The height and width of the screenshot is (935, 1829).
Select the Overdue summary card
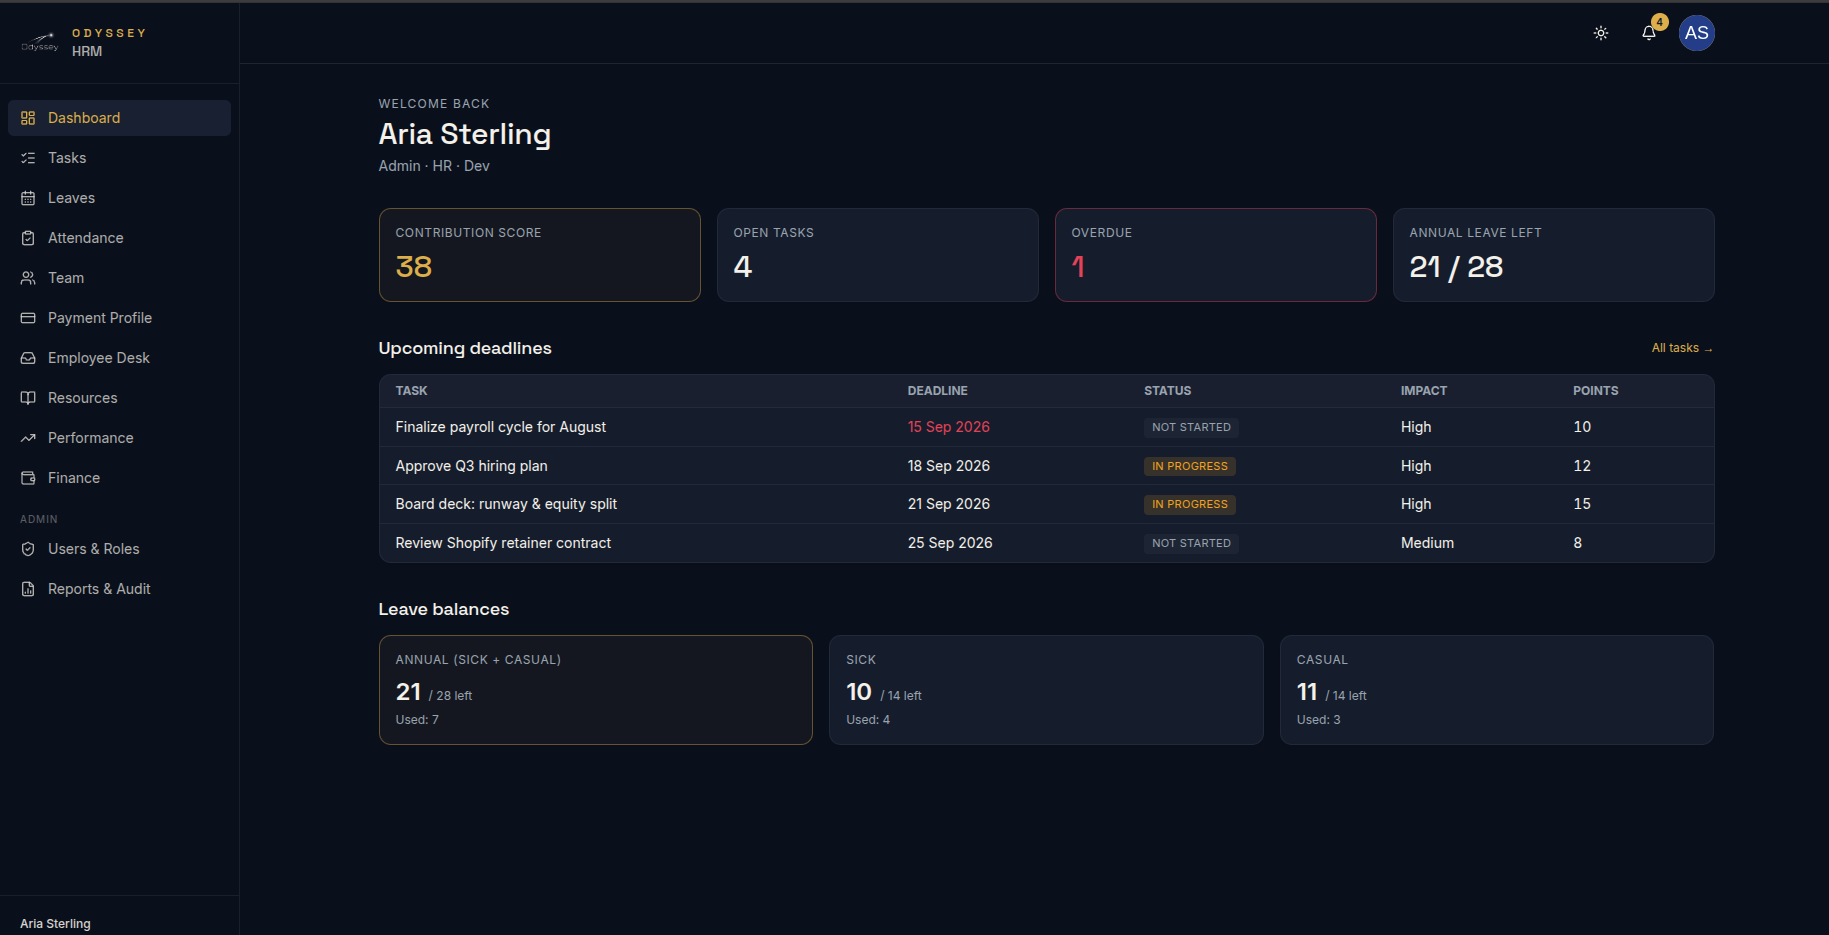[1216, 255]
